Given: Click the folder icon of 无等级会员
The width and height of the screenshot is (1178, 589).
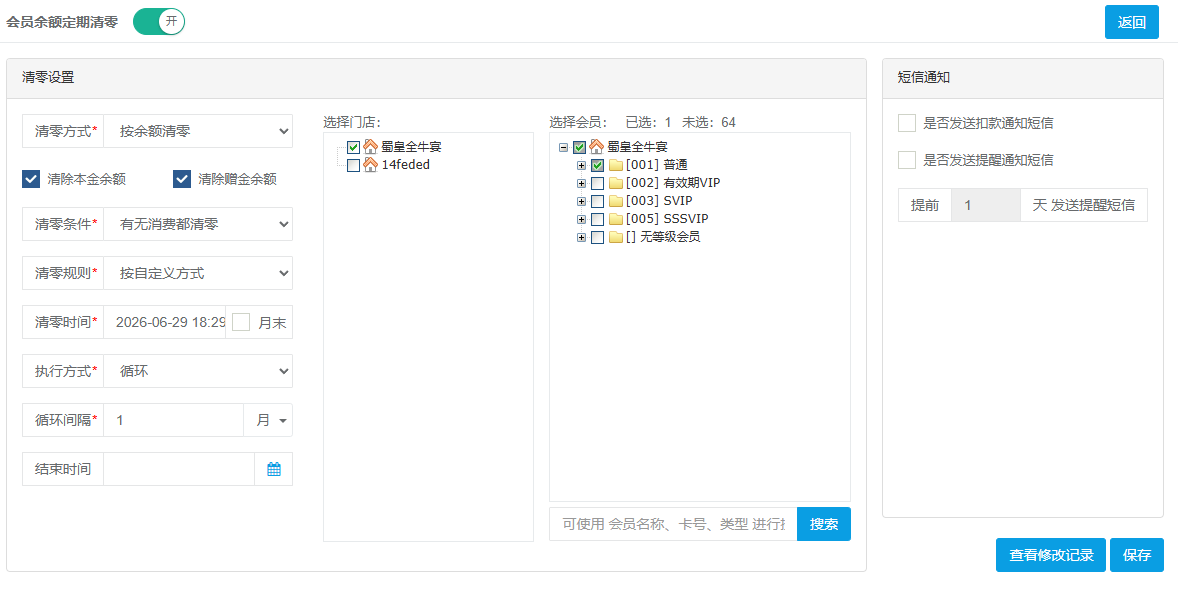Looking at the screenshot, I should (x=615, y=237).
